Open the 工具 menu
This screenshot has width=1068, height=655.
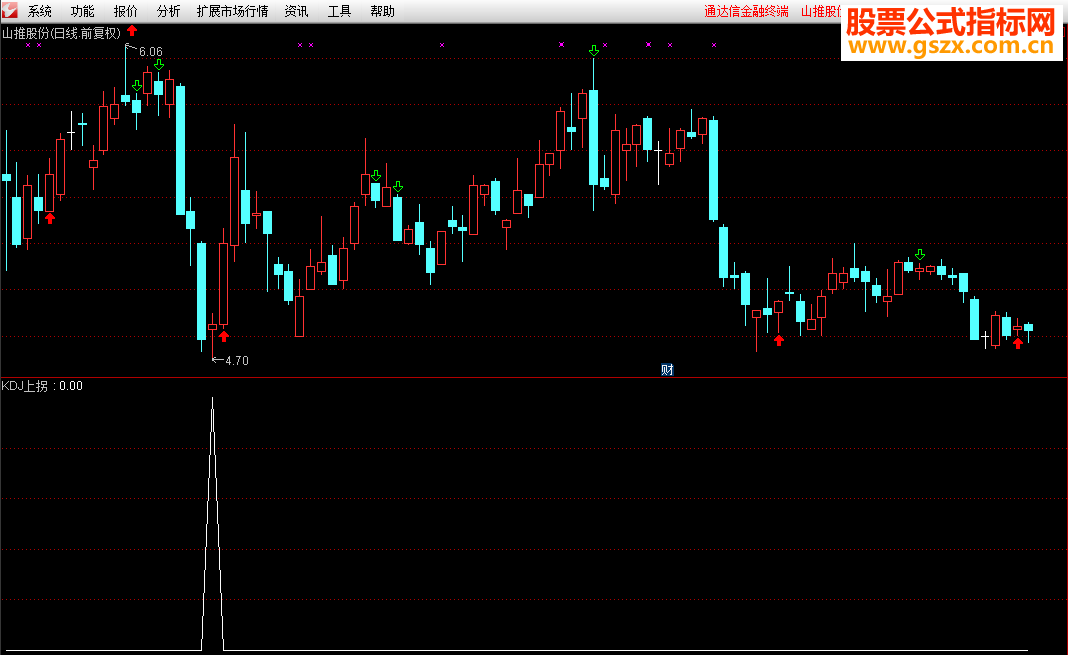(339, 12)
